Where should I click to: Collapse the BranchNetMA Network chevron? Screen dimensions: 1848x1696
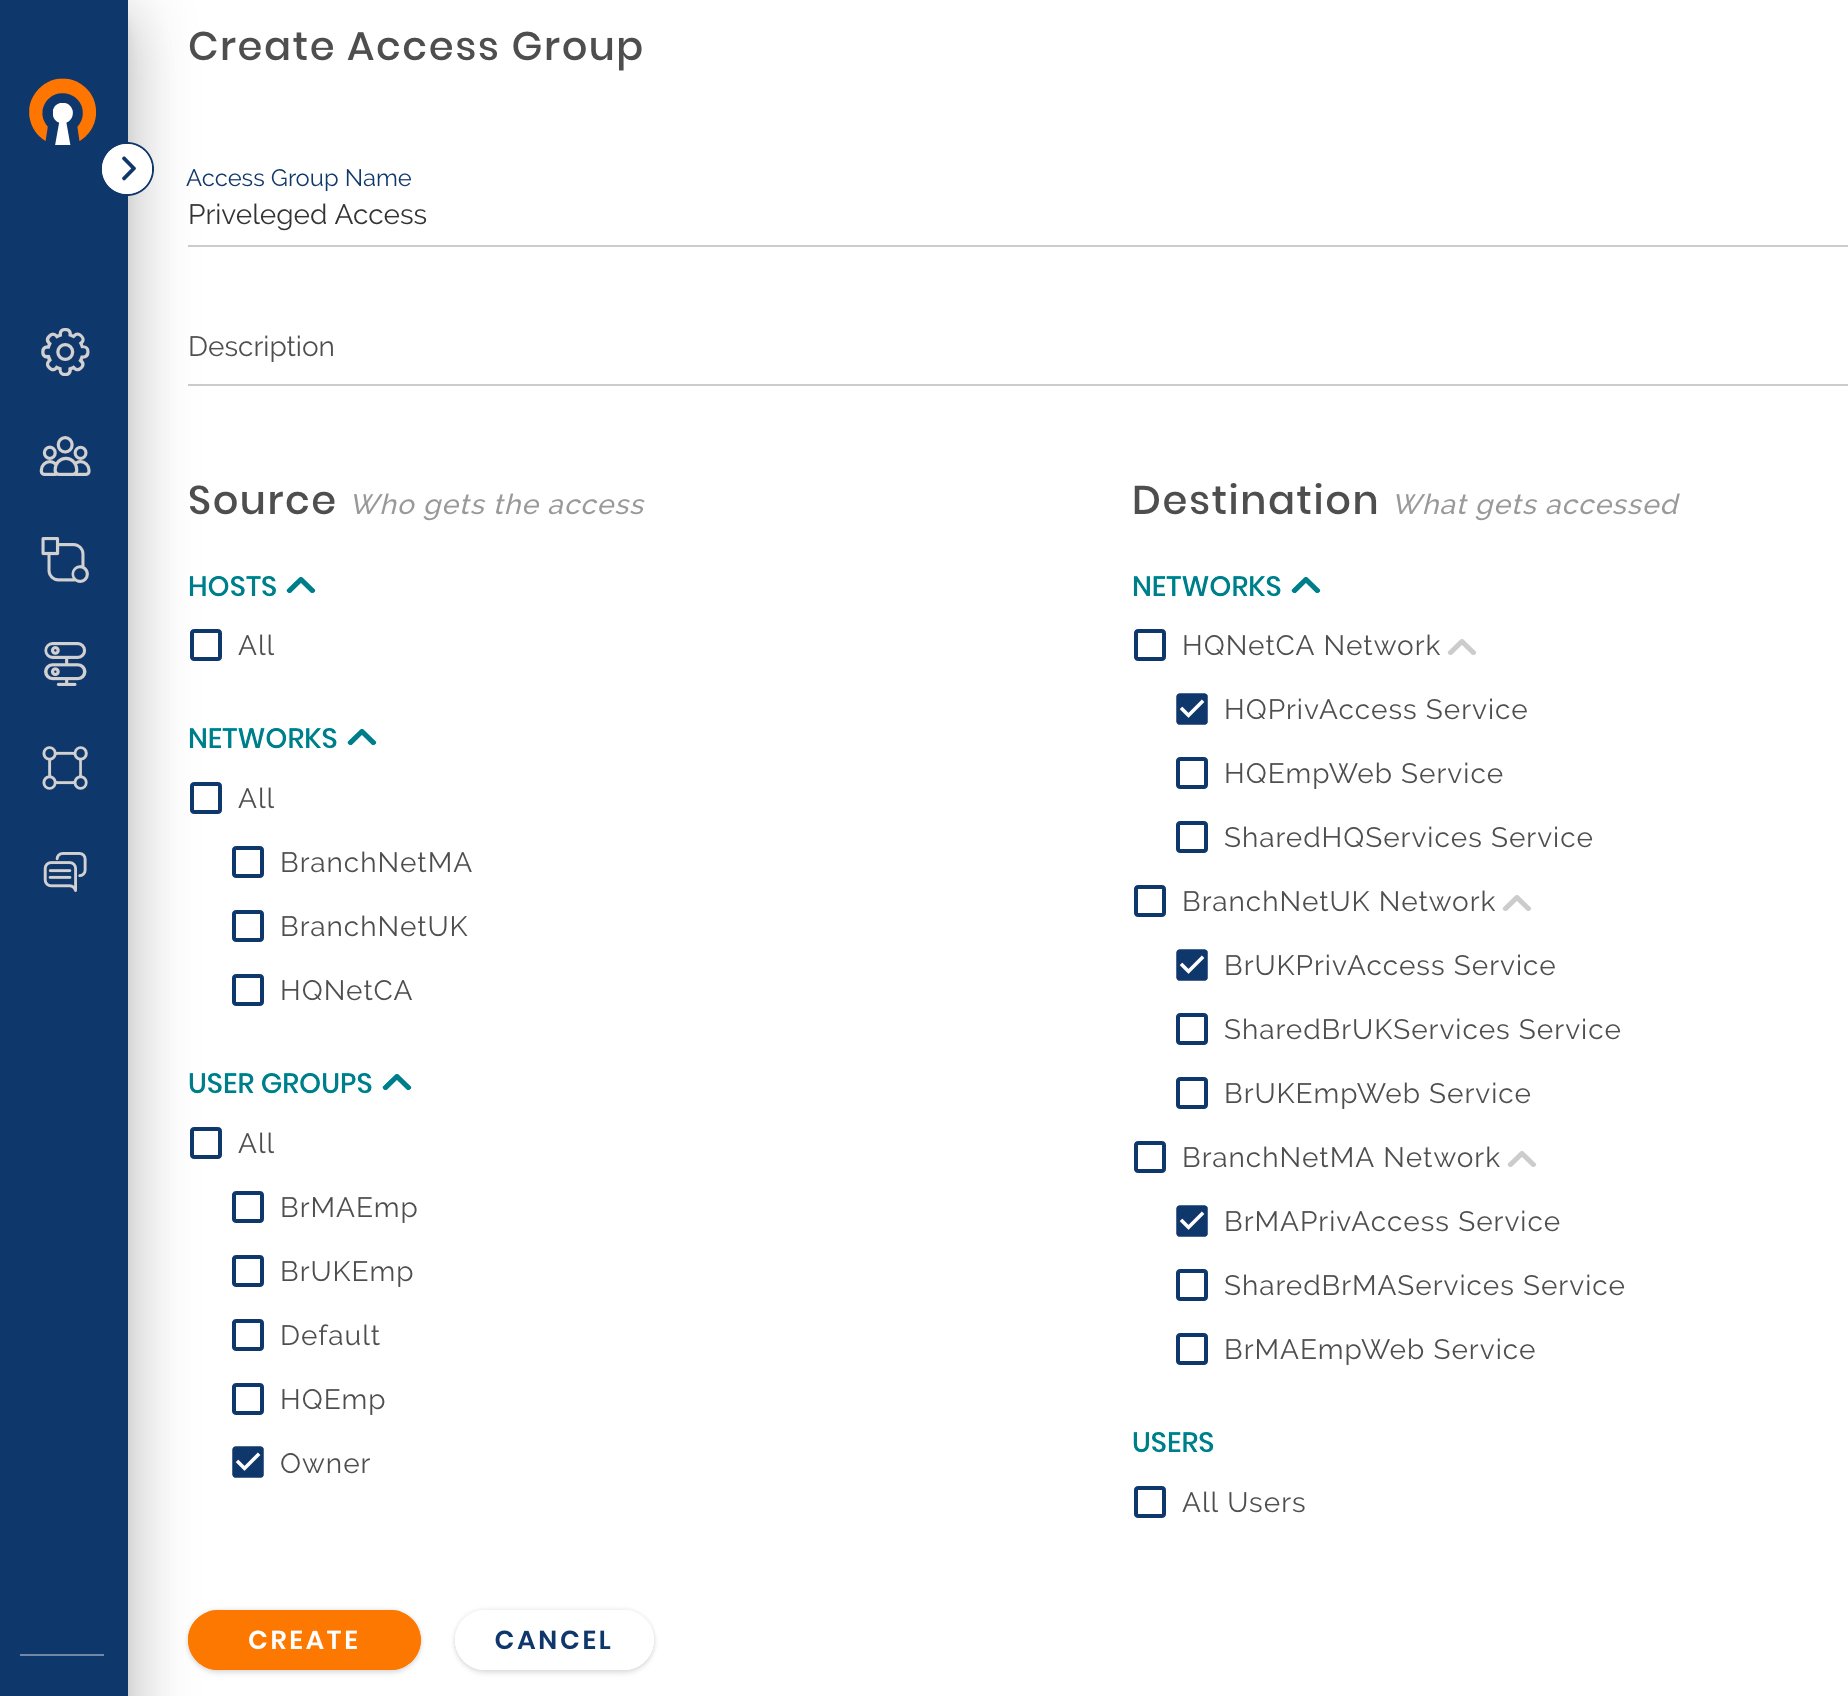pyautogui.click(x=1521, y=1159)
